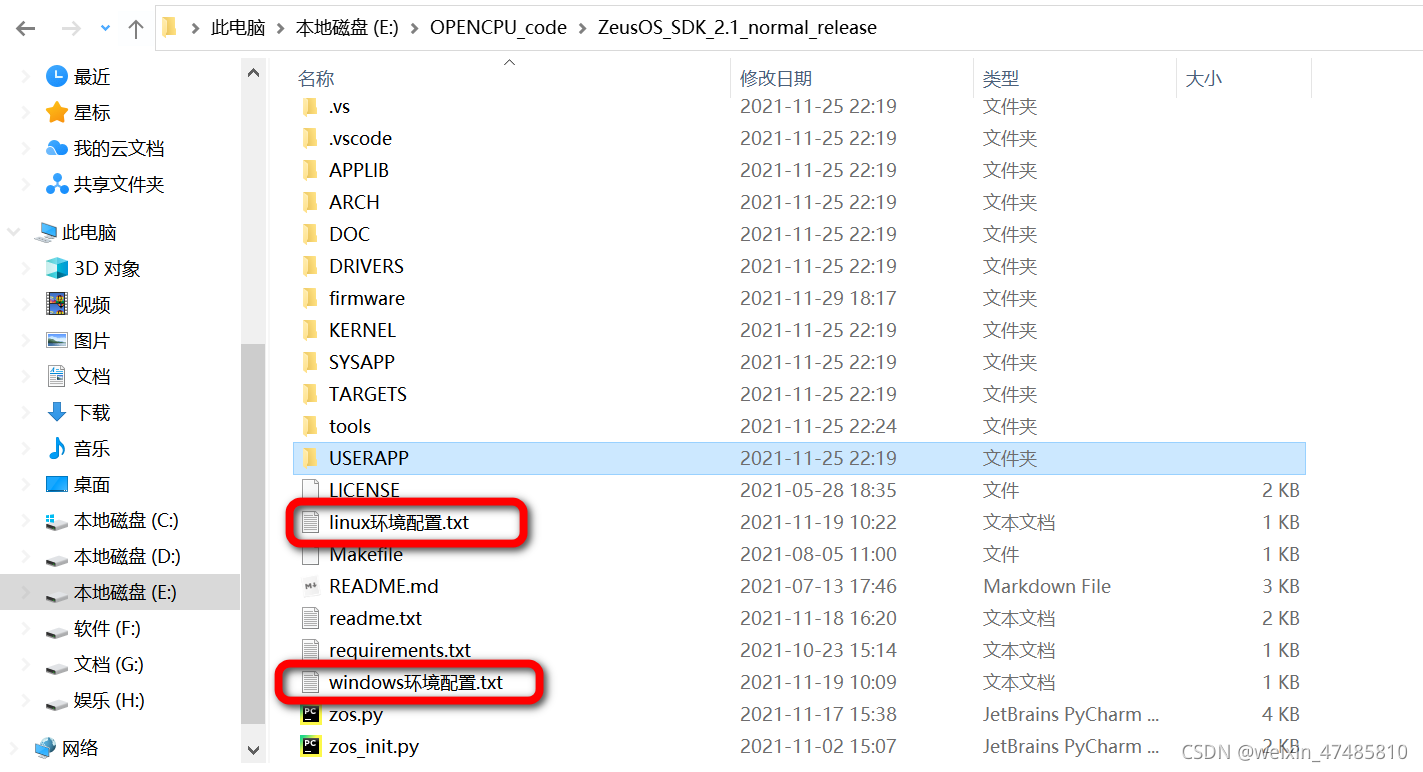
Task: Select windows环境配置.txt file name
Action: [x=416, y=682]
